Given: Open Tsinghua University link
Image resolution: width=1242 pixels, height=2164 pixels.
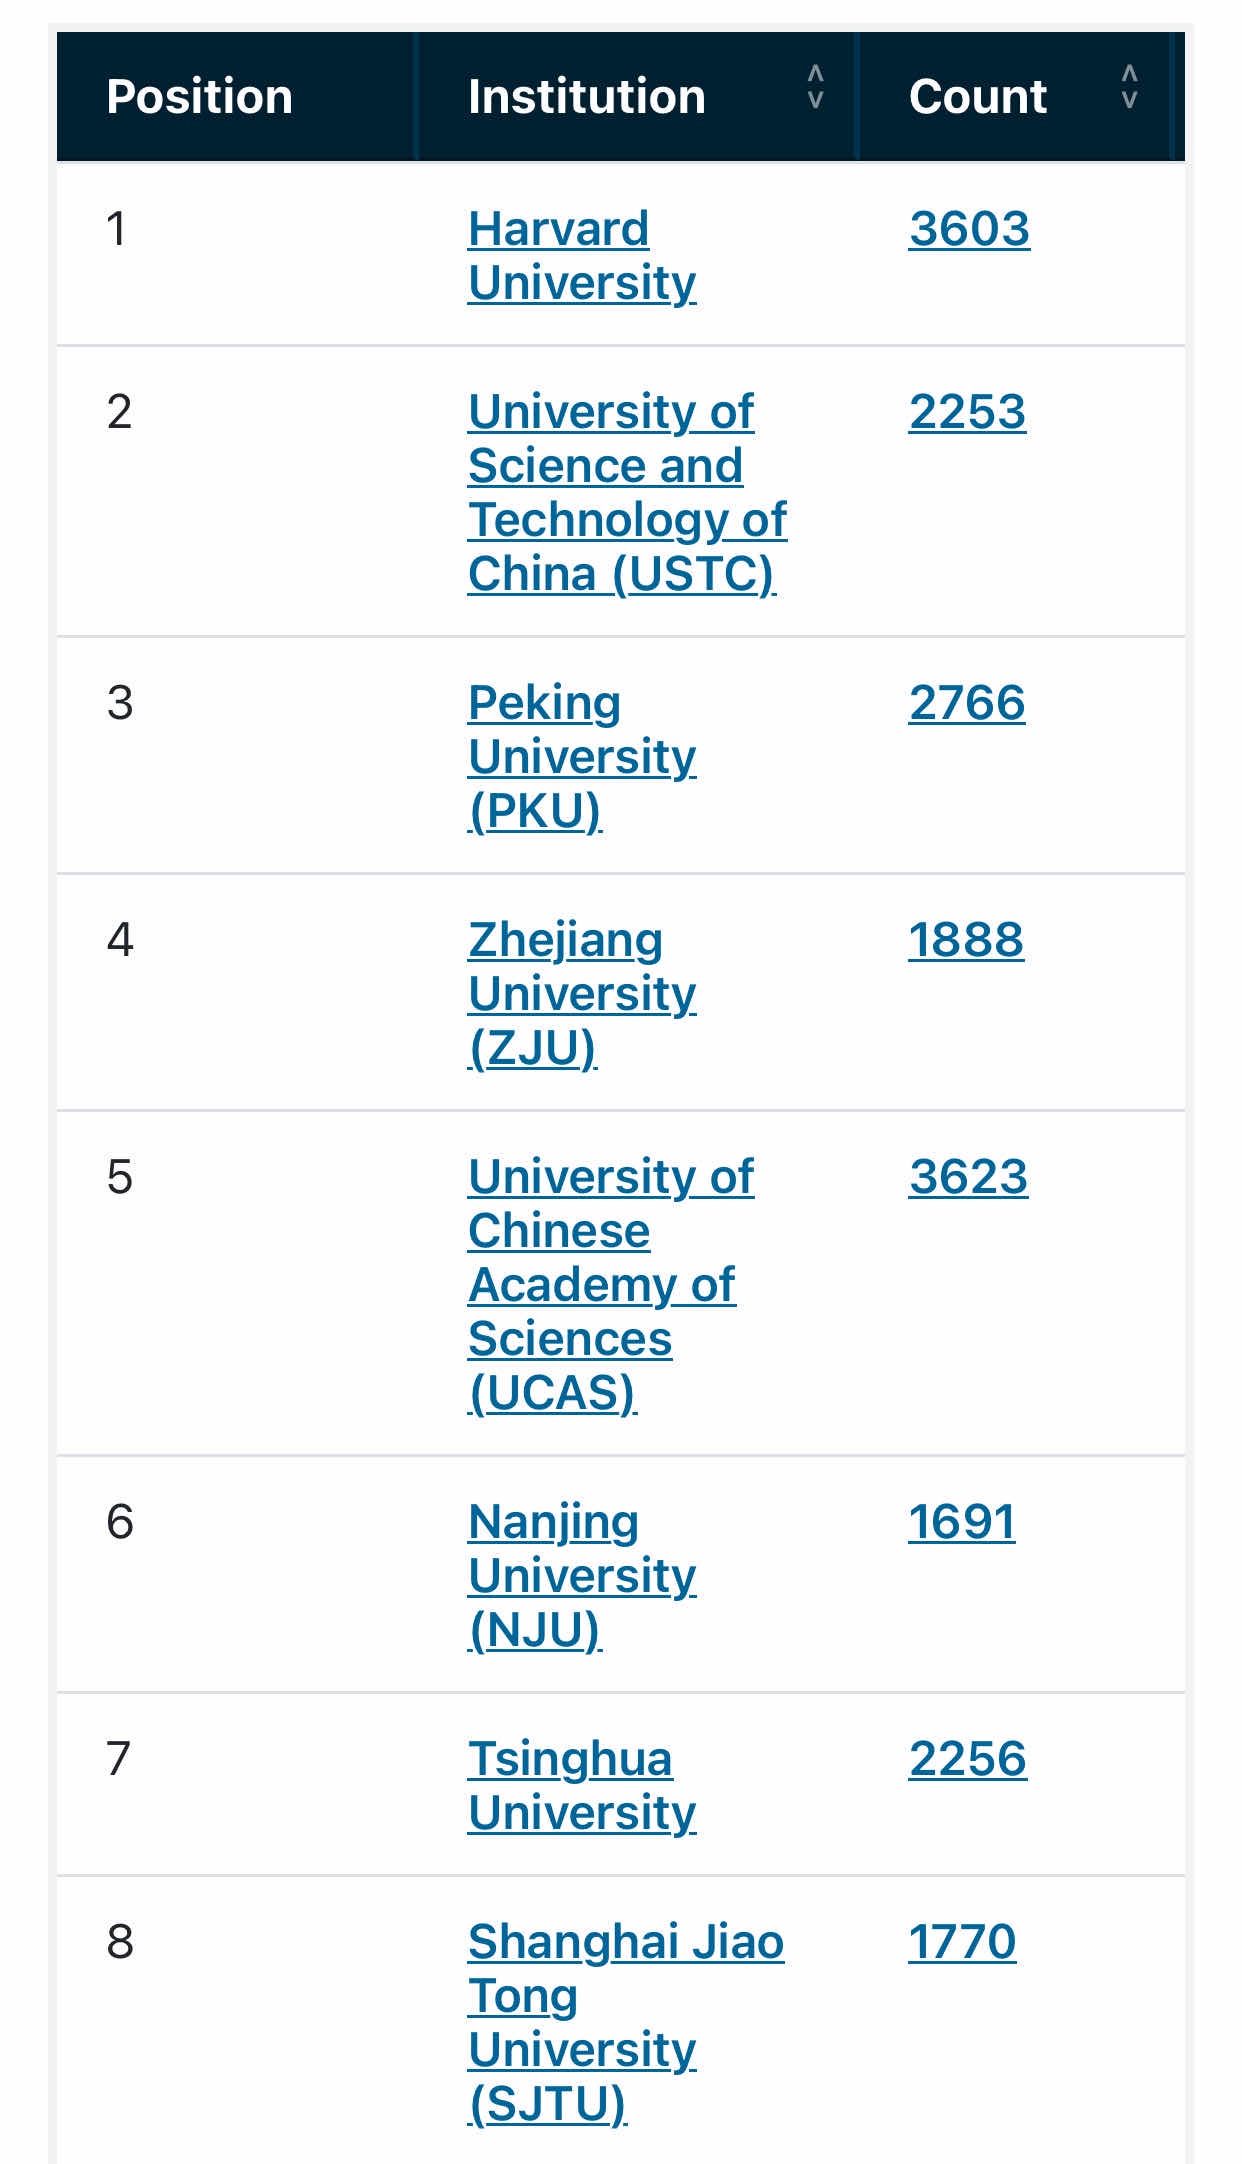Looking at the screenshot, I should [x=582, y=1786].
